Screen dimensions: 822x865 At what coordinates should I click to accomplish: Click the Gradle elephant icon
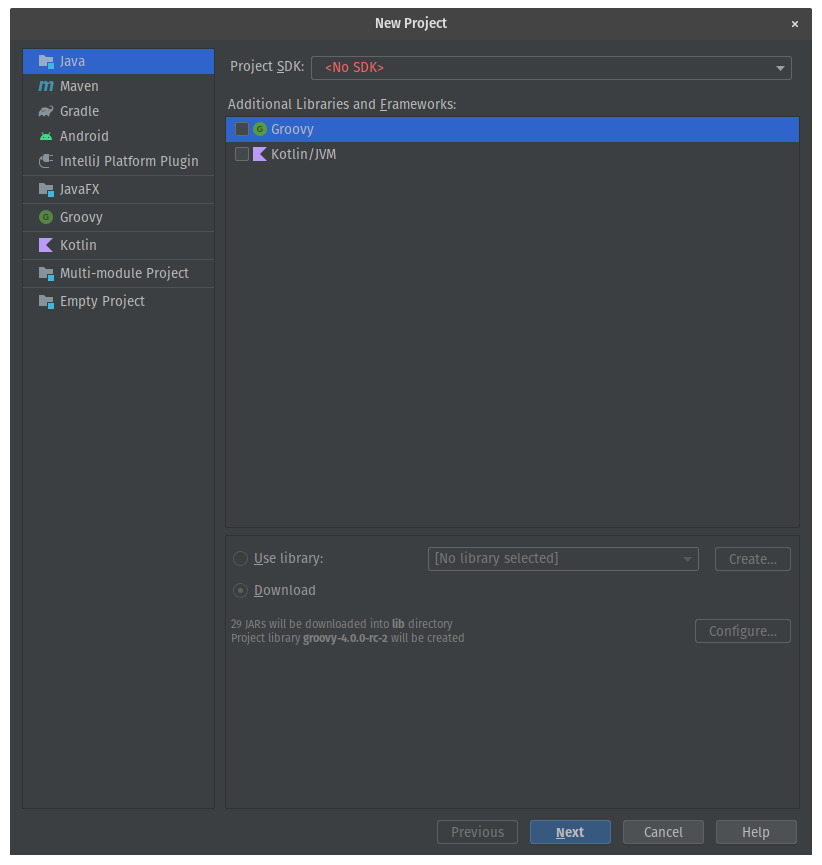click(46, 111)
